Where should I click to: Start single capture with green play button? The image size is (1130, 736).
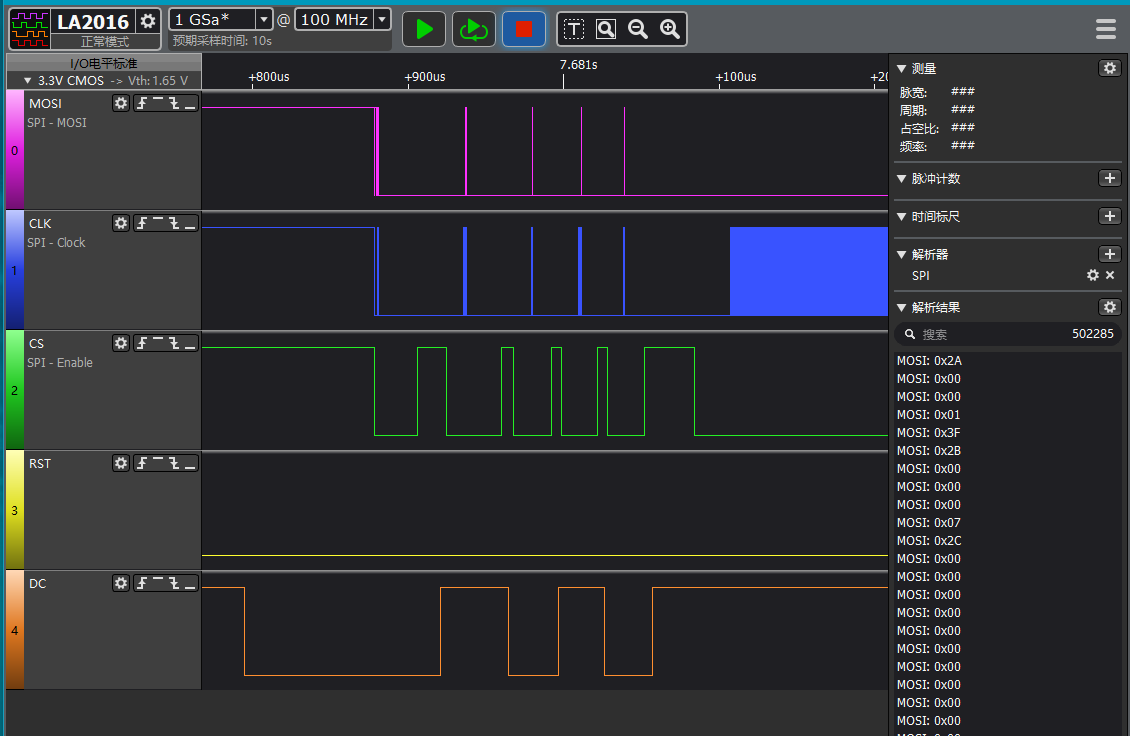424,29
